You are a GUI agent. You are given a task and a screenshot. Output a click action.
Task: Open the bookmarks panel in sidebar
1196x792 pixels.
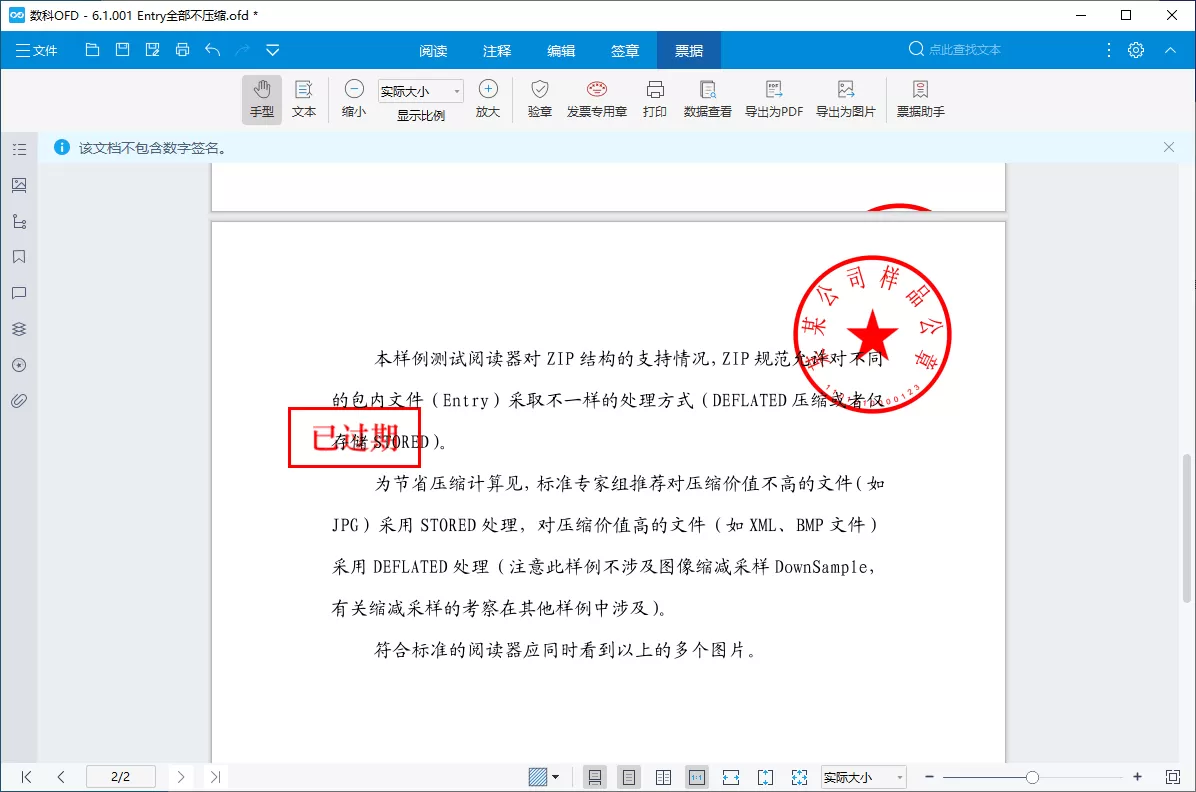pos(19,257)
